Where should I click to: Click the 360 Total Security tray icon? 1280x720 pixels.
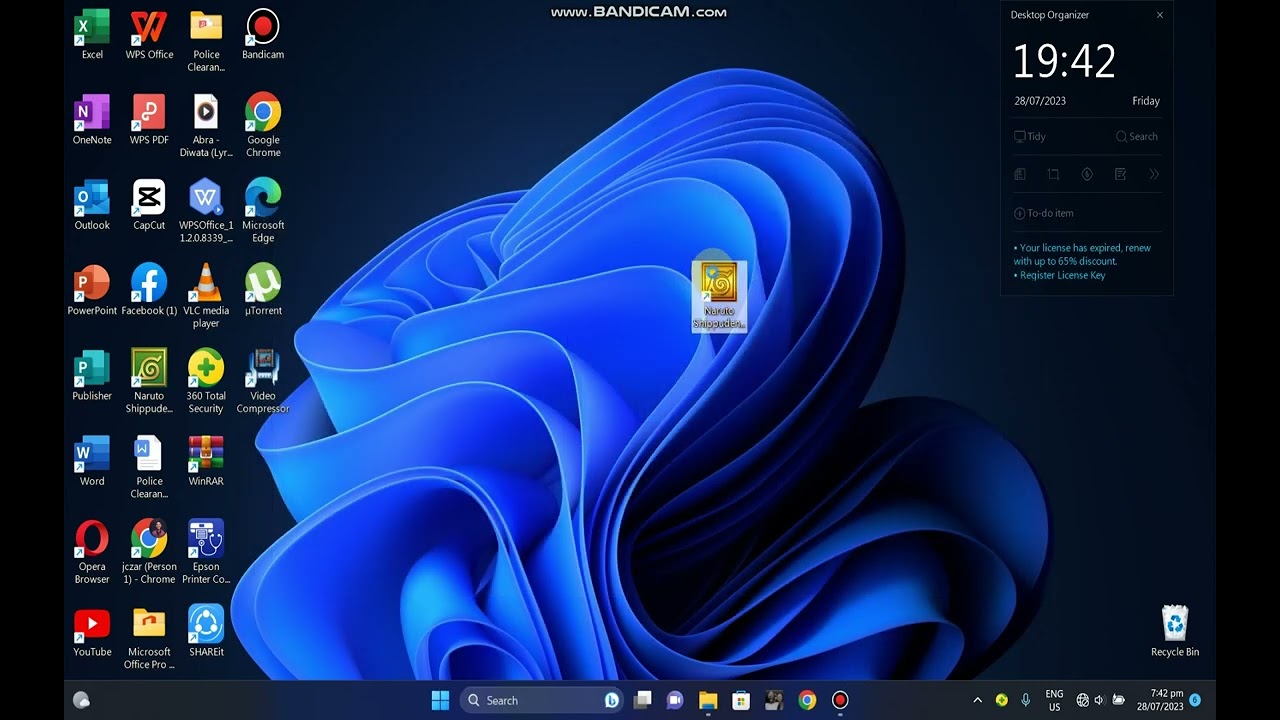(1002, 700)
